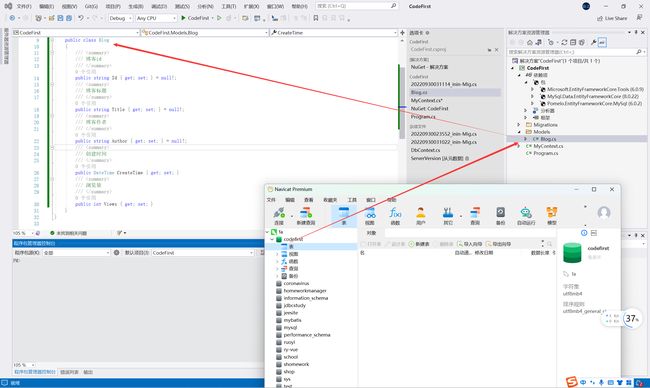Click the undo arrow in Visual Studio toolbar
650x388 pixels.
[81, 18]
